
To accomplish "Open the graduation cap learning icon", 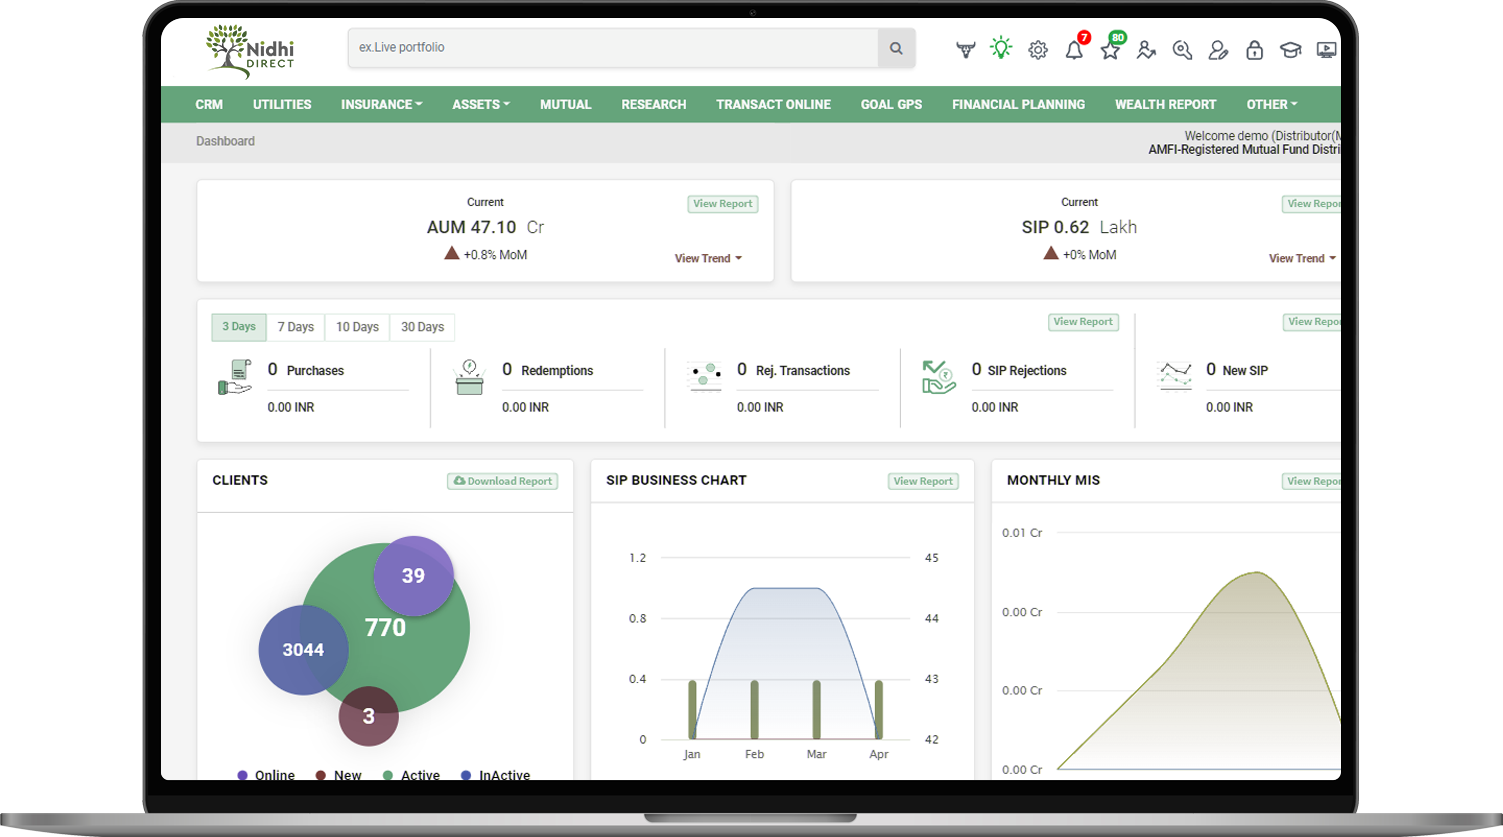I will (1290, 50).
